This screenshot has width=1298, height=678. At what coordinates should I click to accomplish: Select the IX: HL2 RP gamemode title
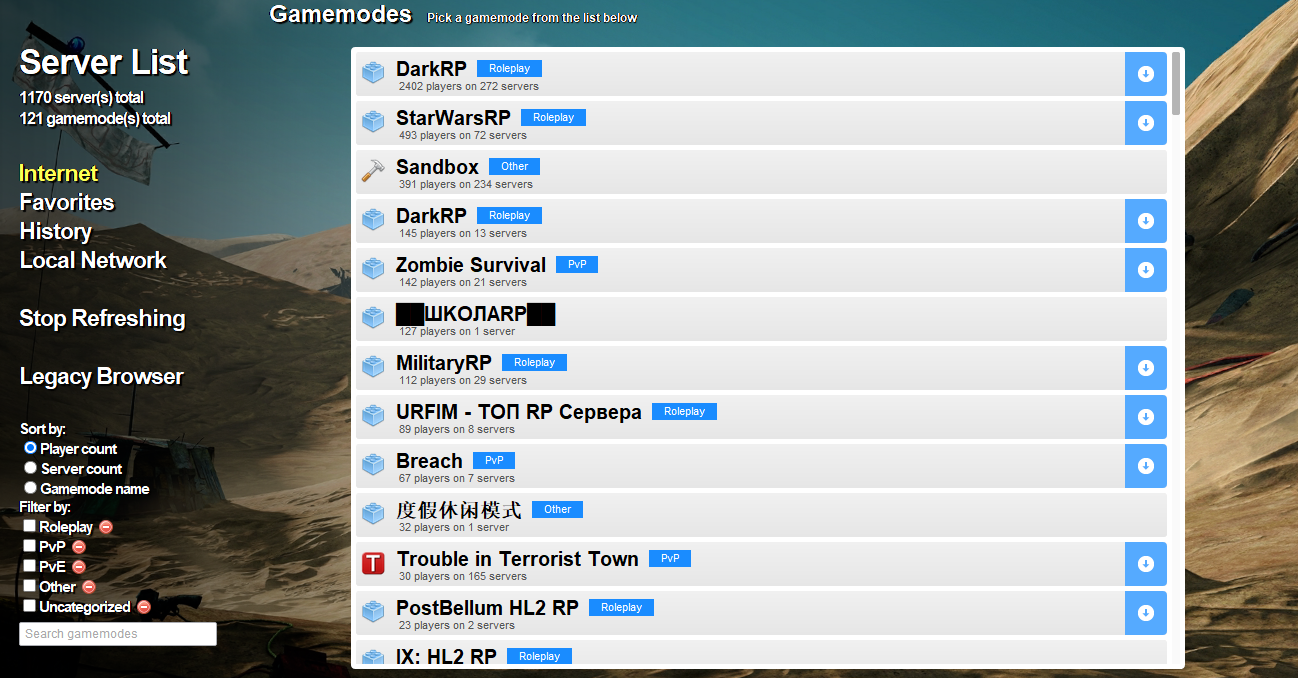tap(446, 657)
